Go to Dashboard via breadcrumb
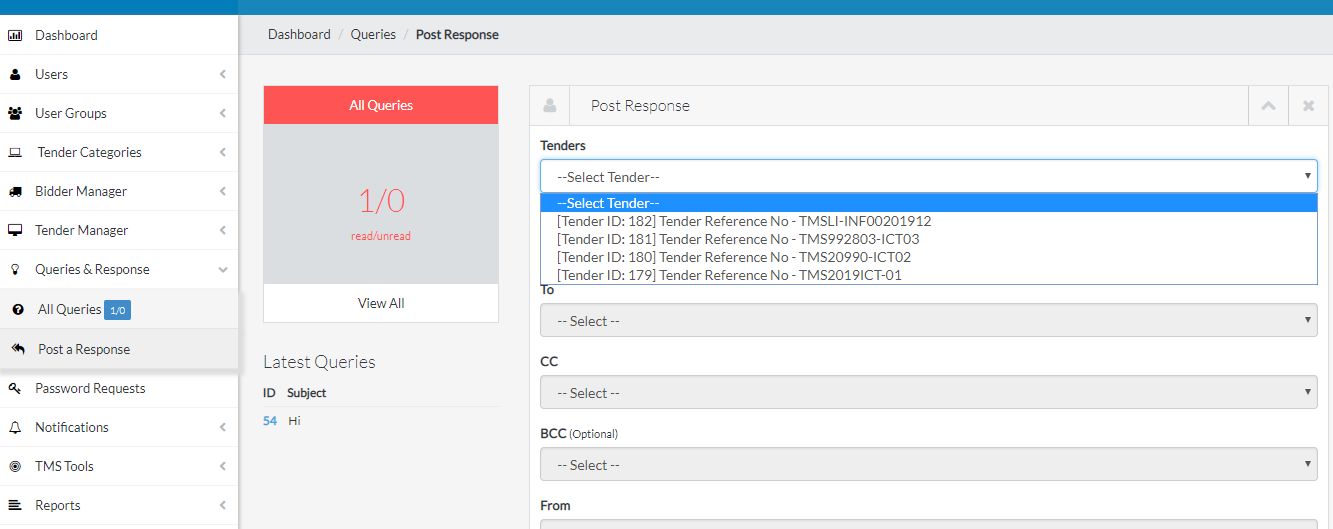This screenshot has height=529, width=1333. [299, 34]
